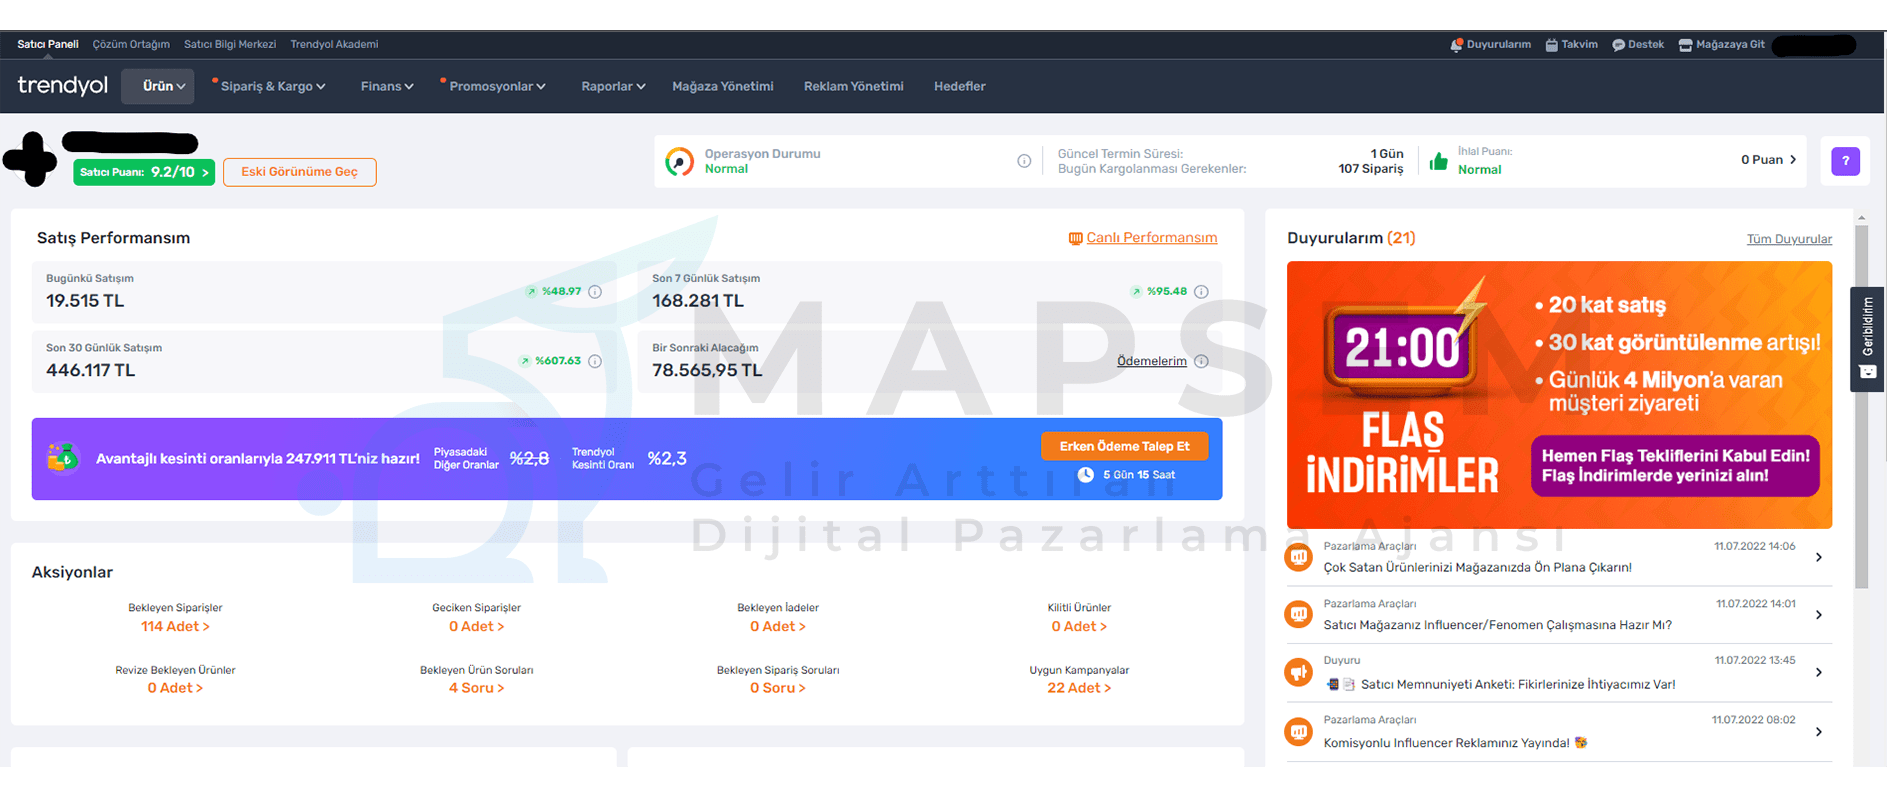Open Trendyol Akademi tab
This screenshot has width=1887, height=797.
click(334, 44)
